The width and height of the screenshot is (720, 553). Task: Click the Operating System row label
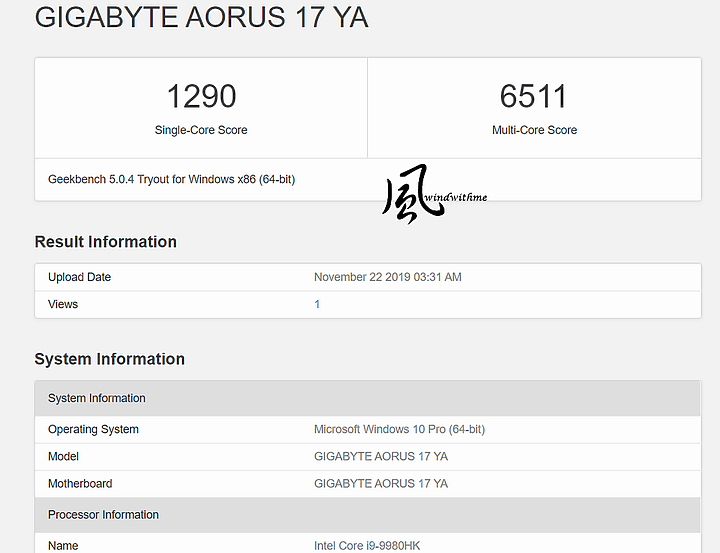(x=93, y=429)
